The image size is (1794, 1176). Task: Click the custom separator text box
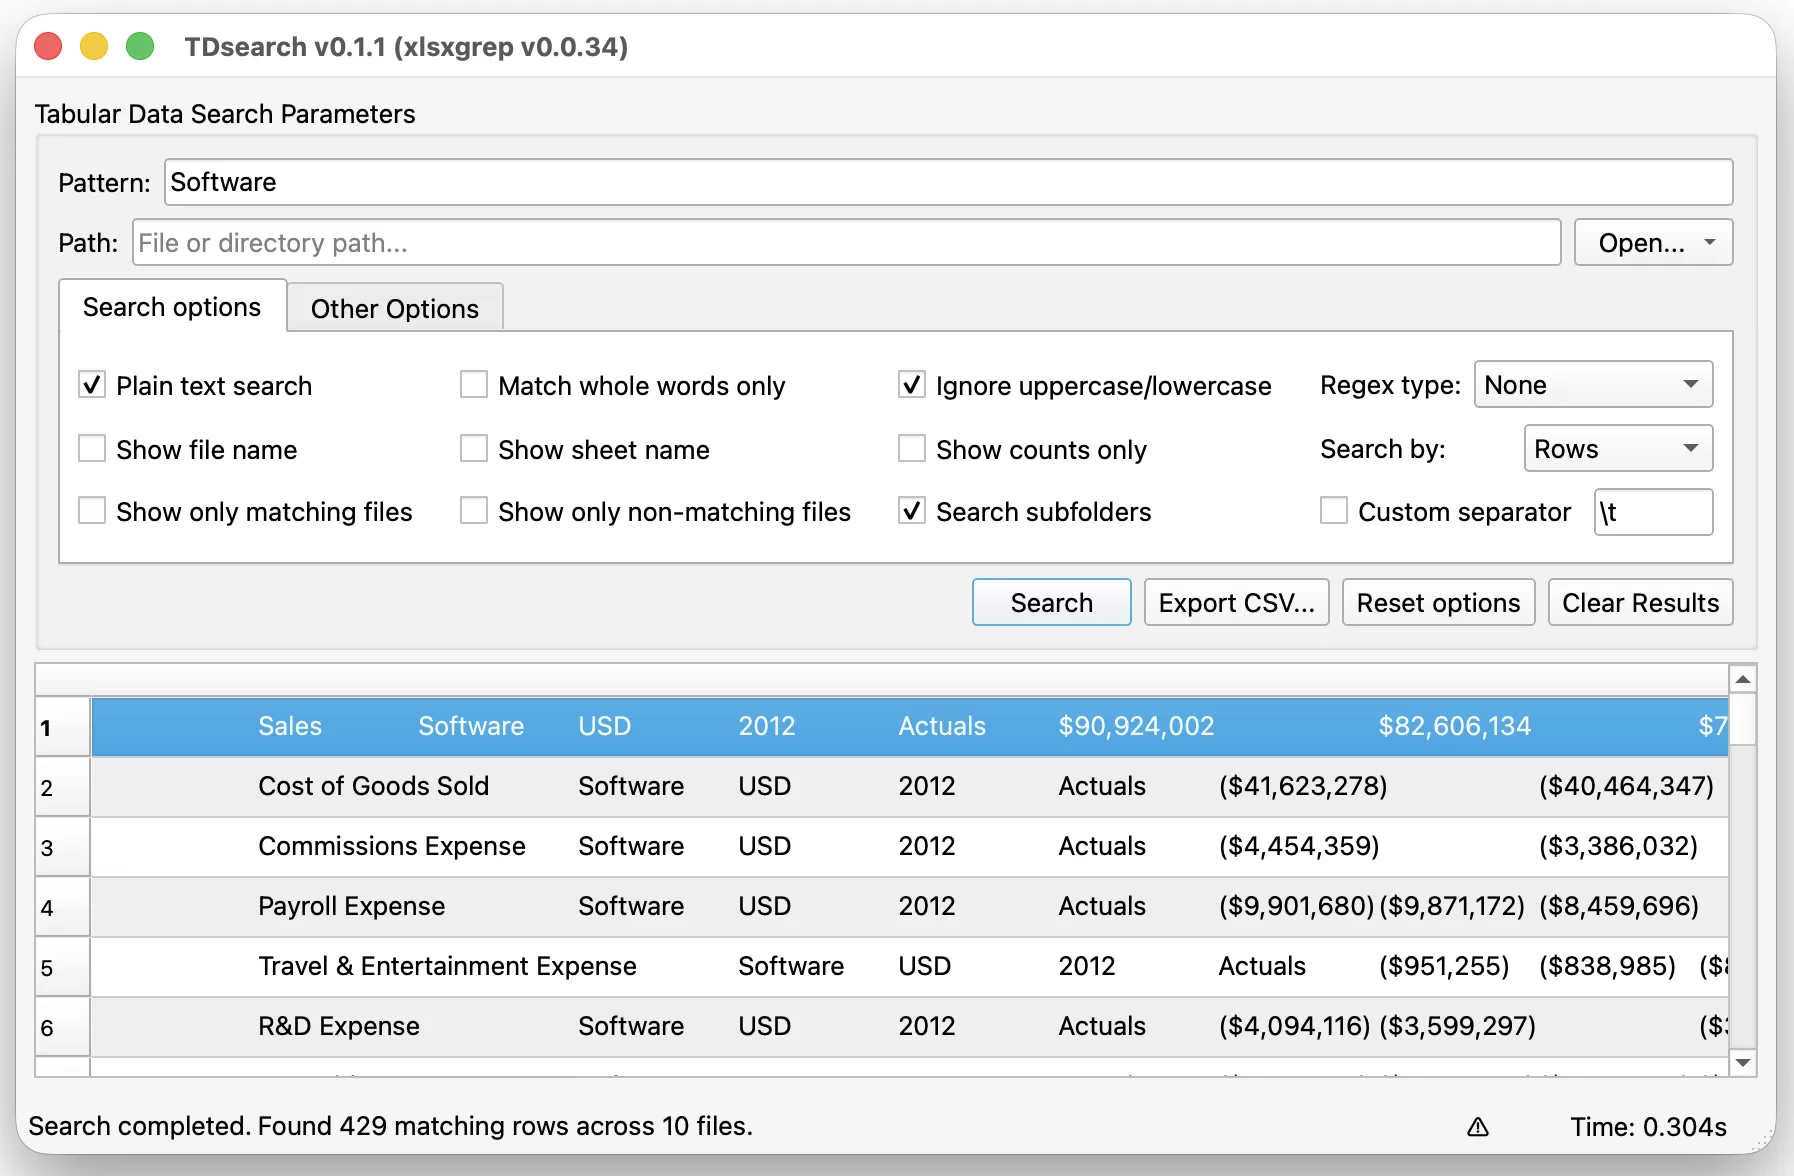click(1654, 512)
